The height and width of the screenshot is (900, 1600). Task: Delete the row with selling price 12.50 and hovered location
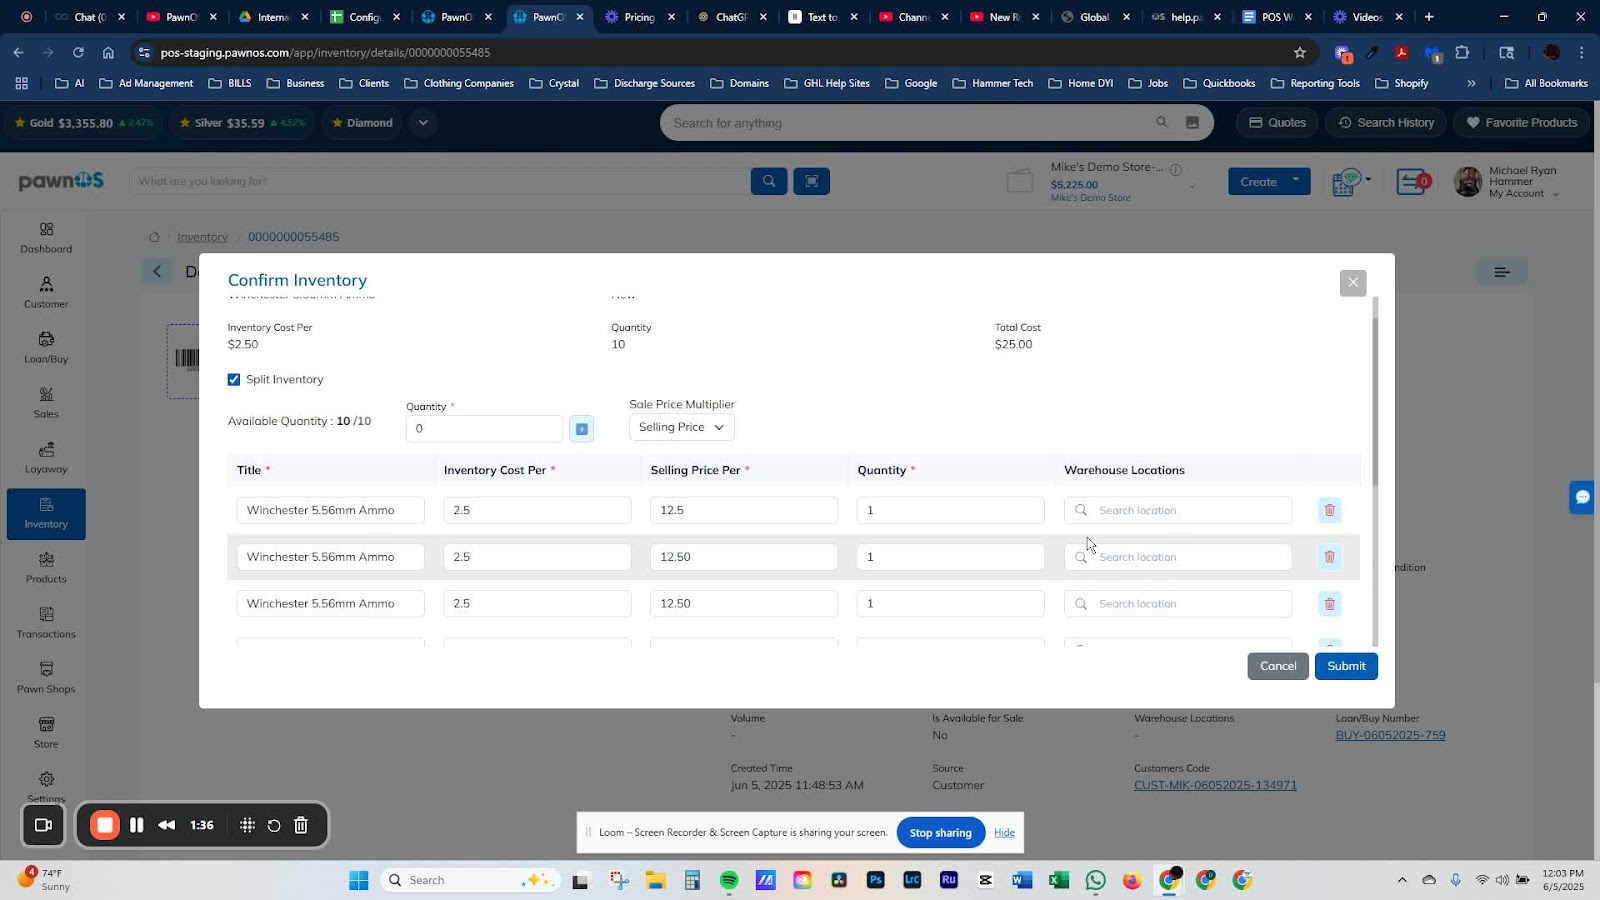(x=1329, y=557)
